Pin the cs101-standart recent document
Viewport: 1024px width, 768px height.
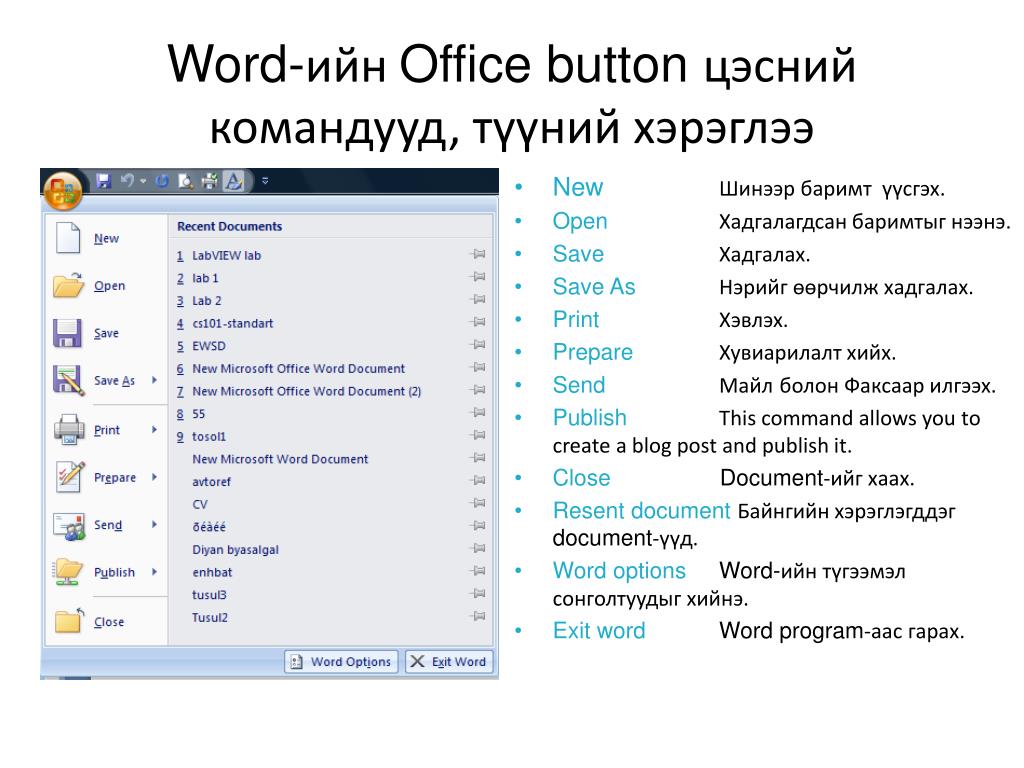[x=478, y=322]
